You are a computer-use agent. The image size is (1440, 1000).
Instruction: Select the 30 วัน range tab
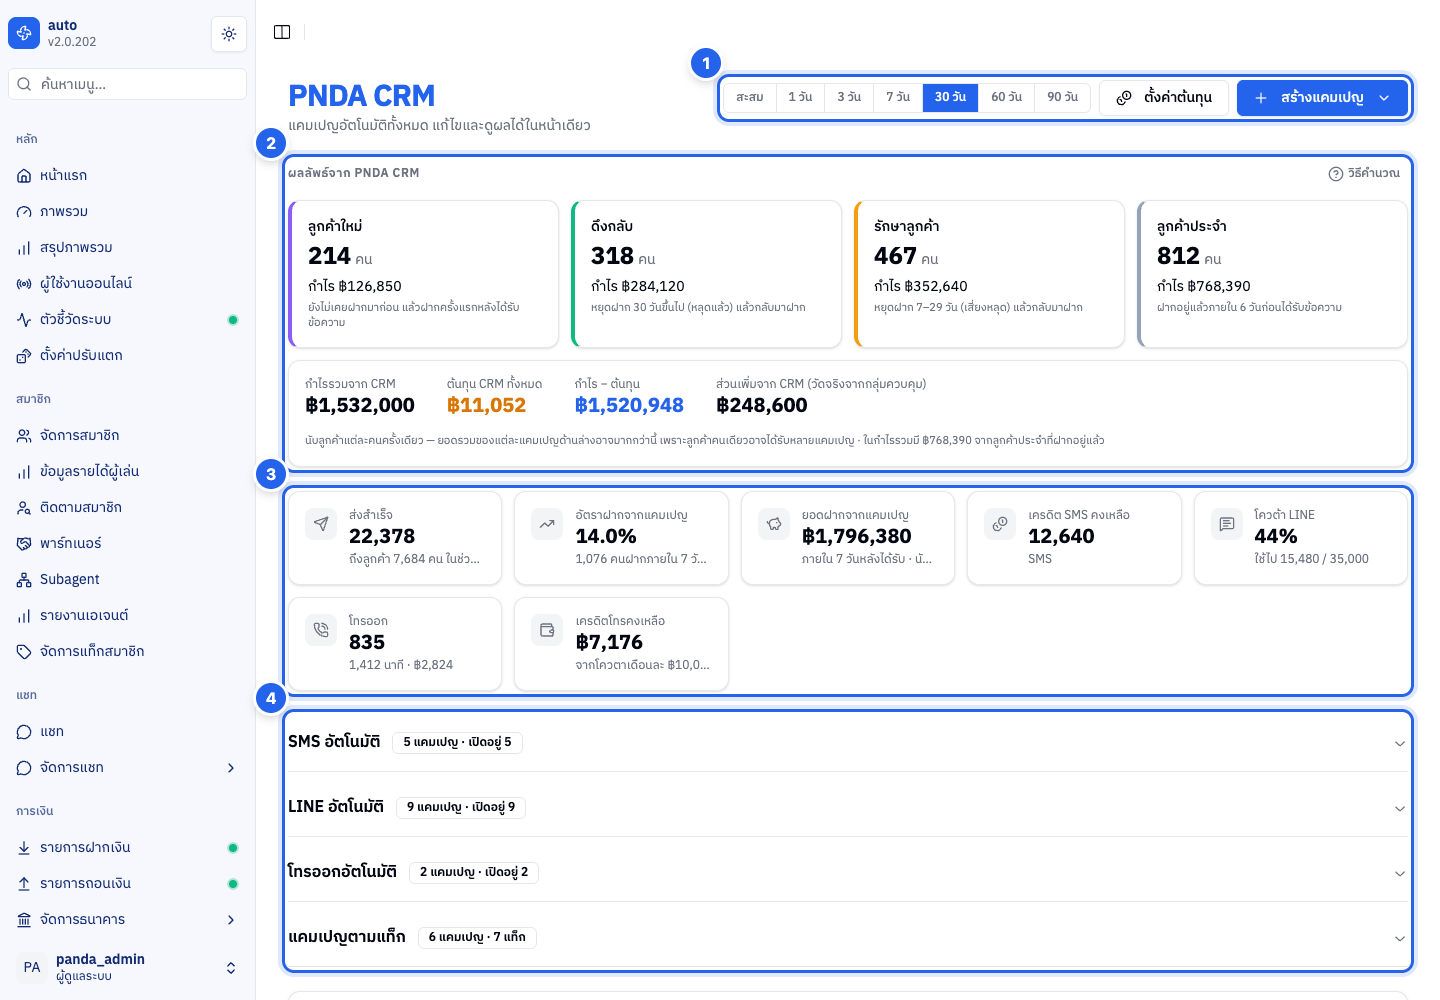pos(950,97)
